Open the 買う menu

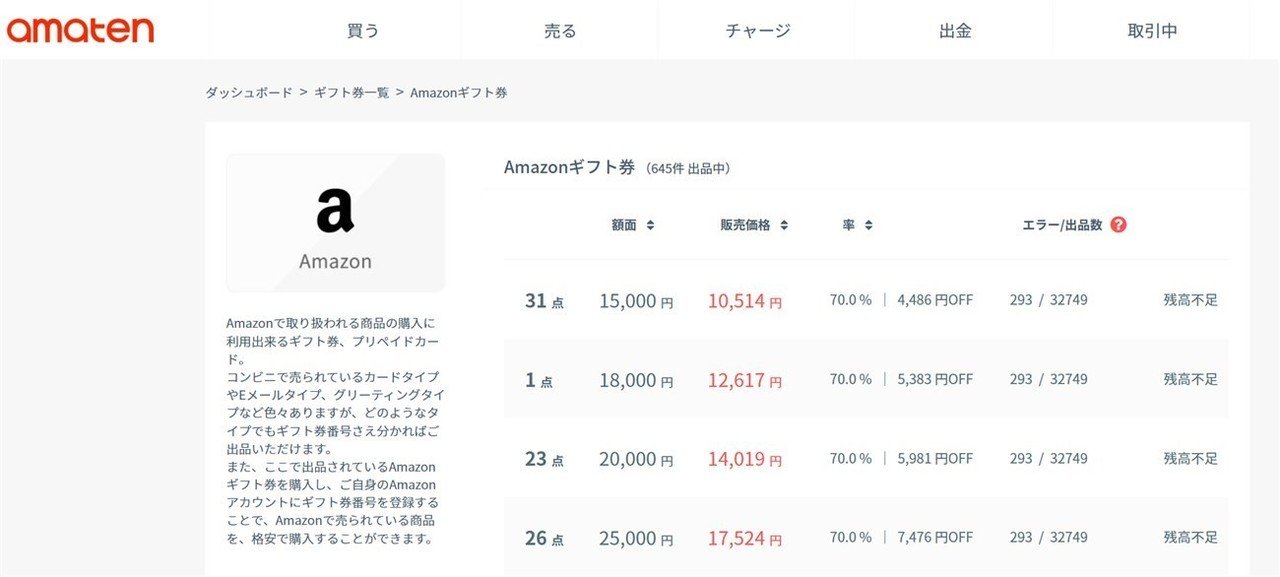[363, 30]
